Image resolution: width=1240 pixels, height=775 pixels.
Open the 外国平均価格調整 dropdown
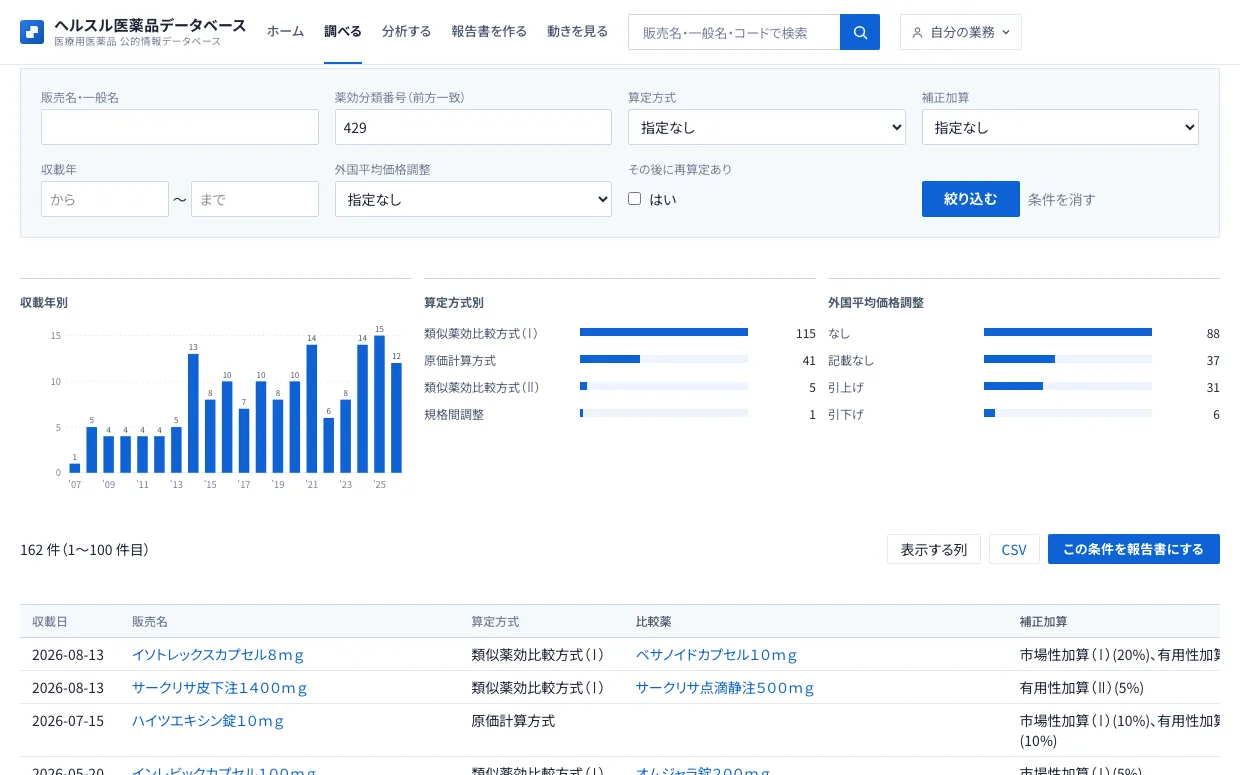(473, 199)
